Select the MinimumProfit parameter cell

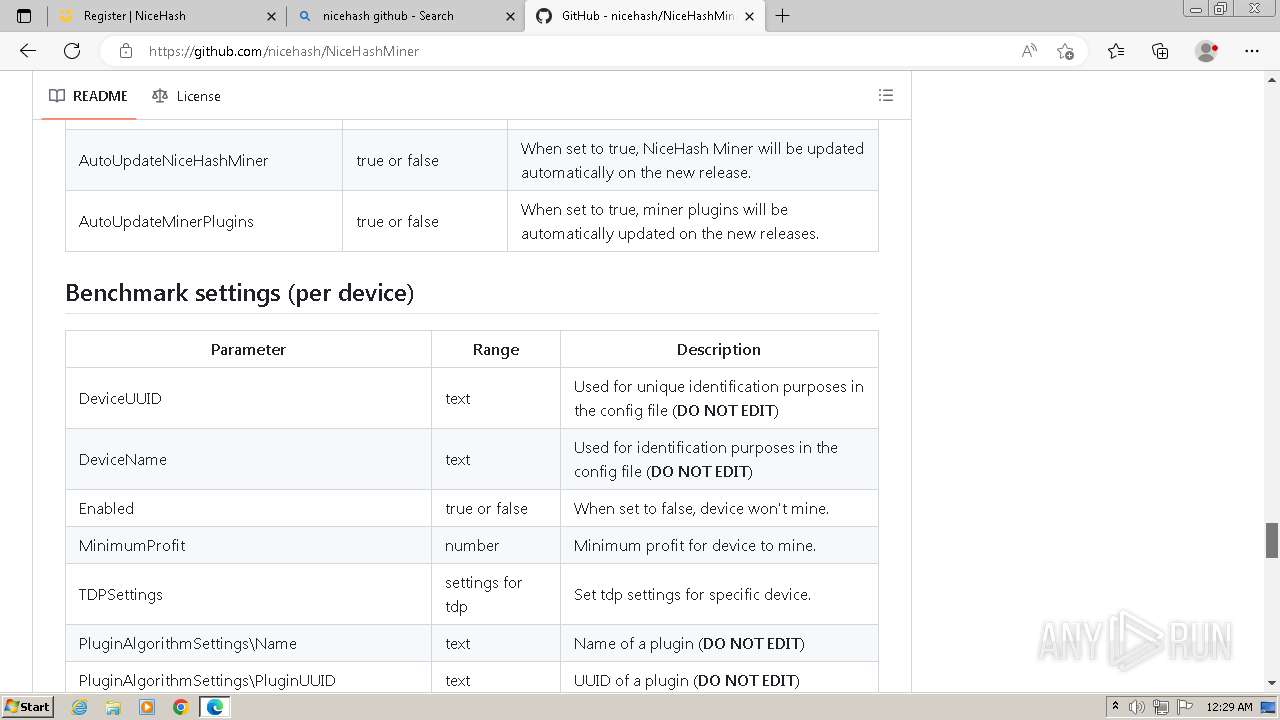tap(248, 545)
